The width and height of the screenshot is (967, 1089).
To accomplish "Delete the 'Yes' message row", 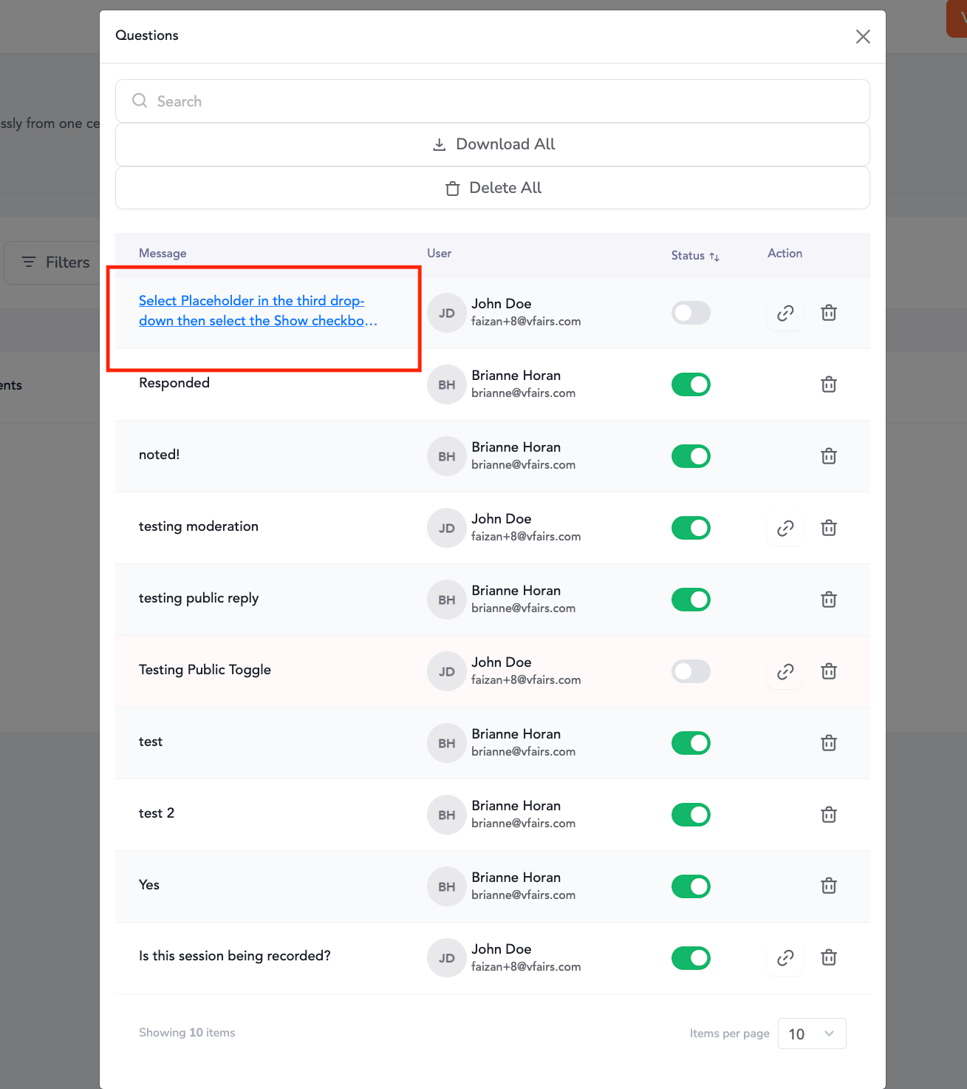I will pyautogui.click(x=829, y=886).
